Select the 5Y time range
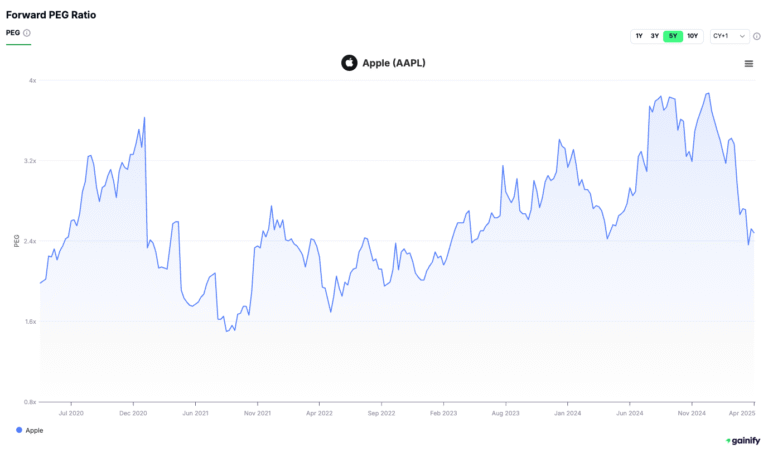Screen dimensions: 768x455 click(x=673, y=36)
